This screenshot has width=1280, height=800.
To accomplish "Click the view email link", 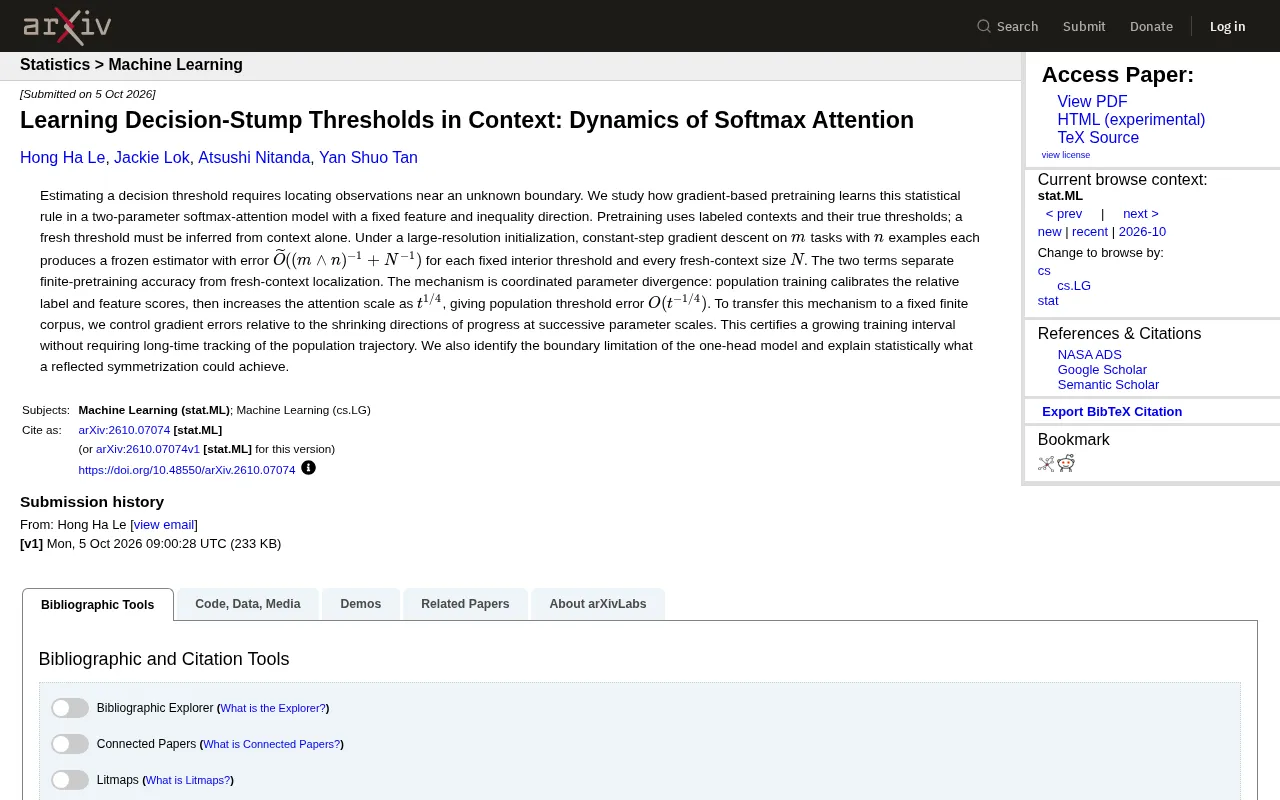I will 164,525.
